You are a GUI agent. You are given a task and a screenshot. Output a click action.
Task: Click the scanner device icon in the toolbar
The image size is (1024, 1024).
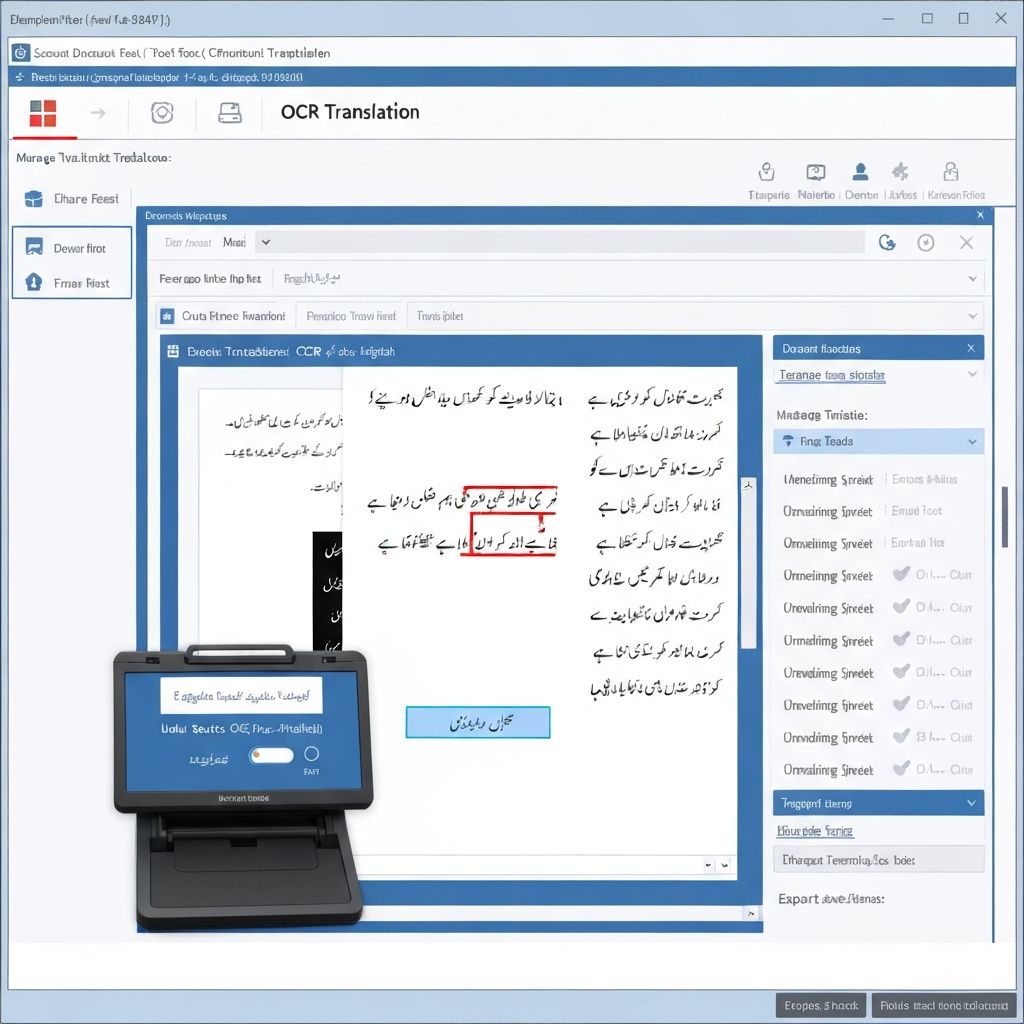point(229,113)
